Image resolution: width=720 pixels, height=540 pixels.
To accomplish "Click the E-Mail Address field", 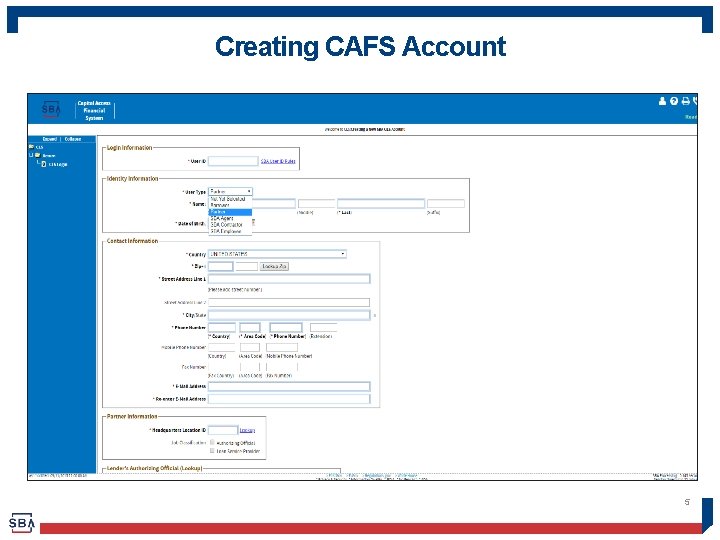I will [289, 386].
